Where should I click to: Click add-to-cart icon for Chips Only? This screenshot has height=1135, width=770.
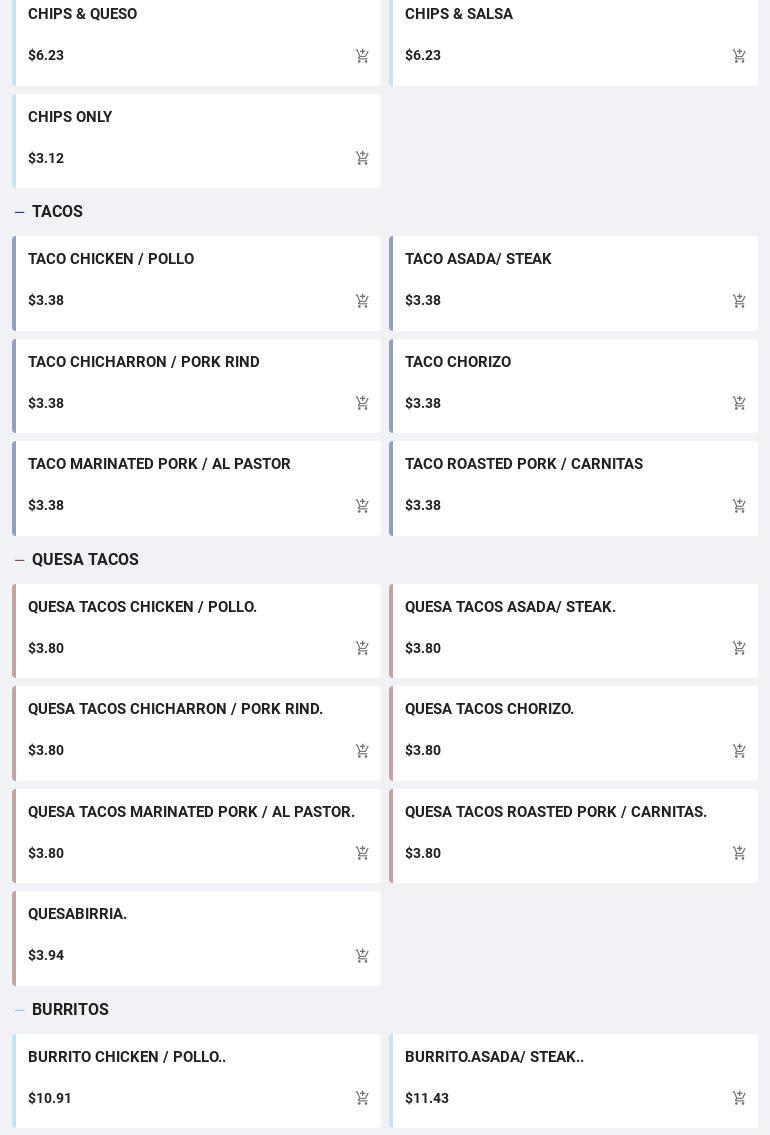362,158
